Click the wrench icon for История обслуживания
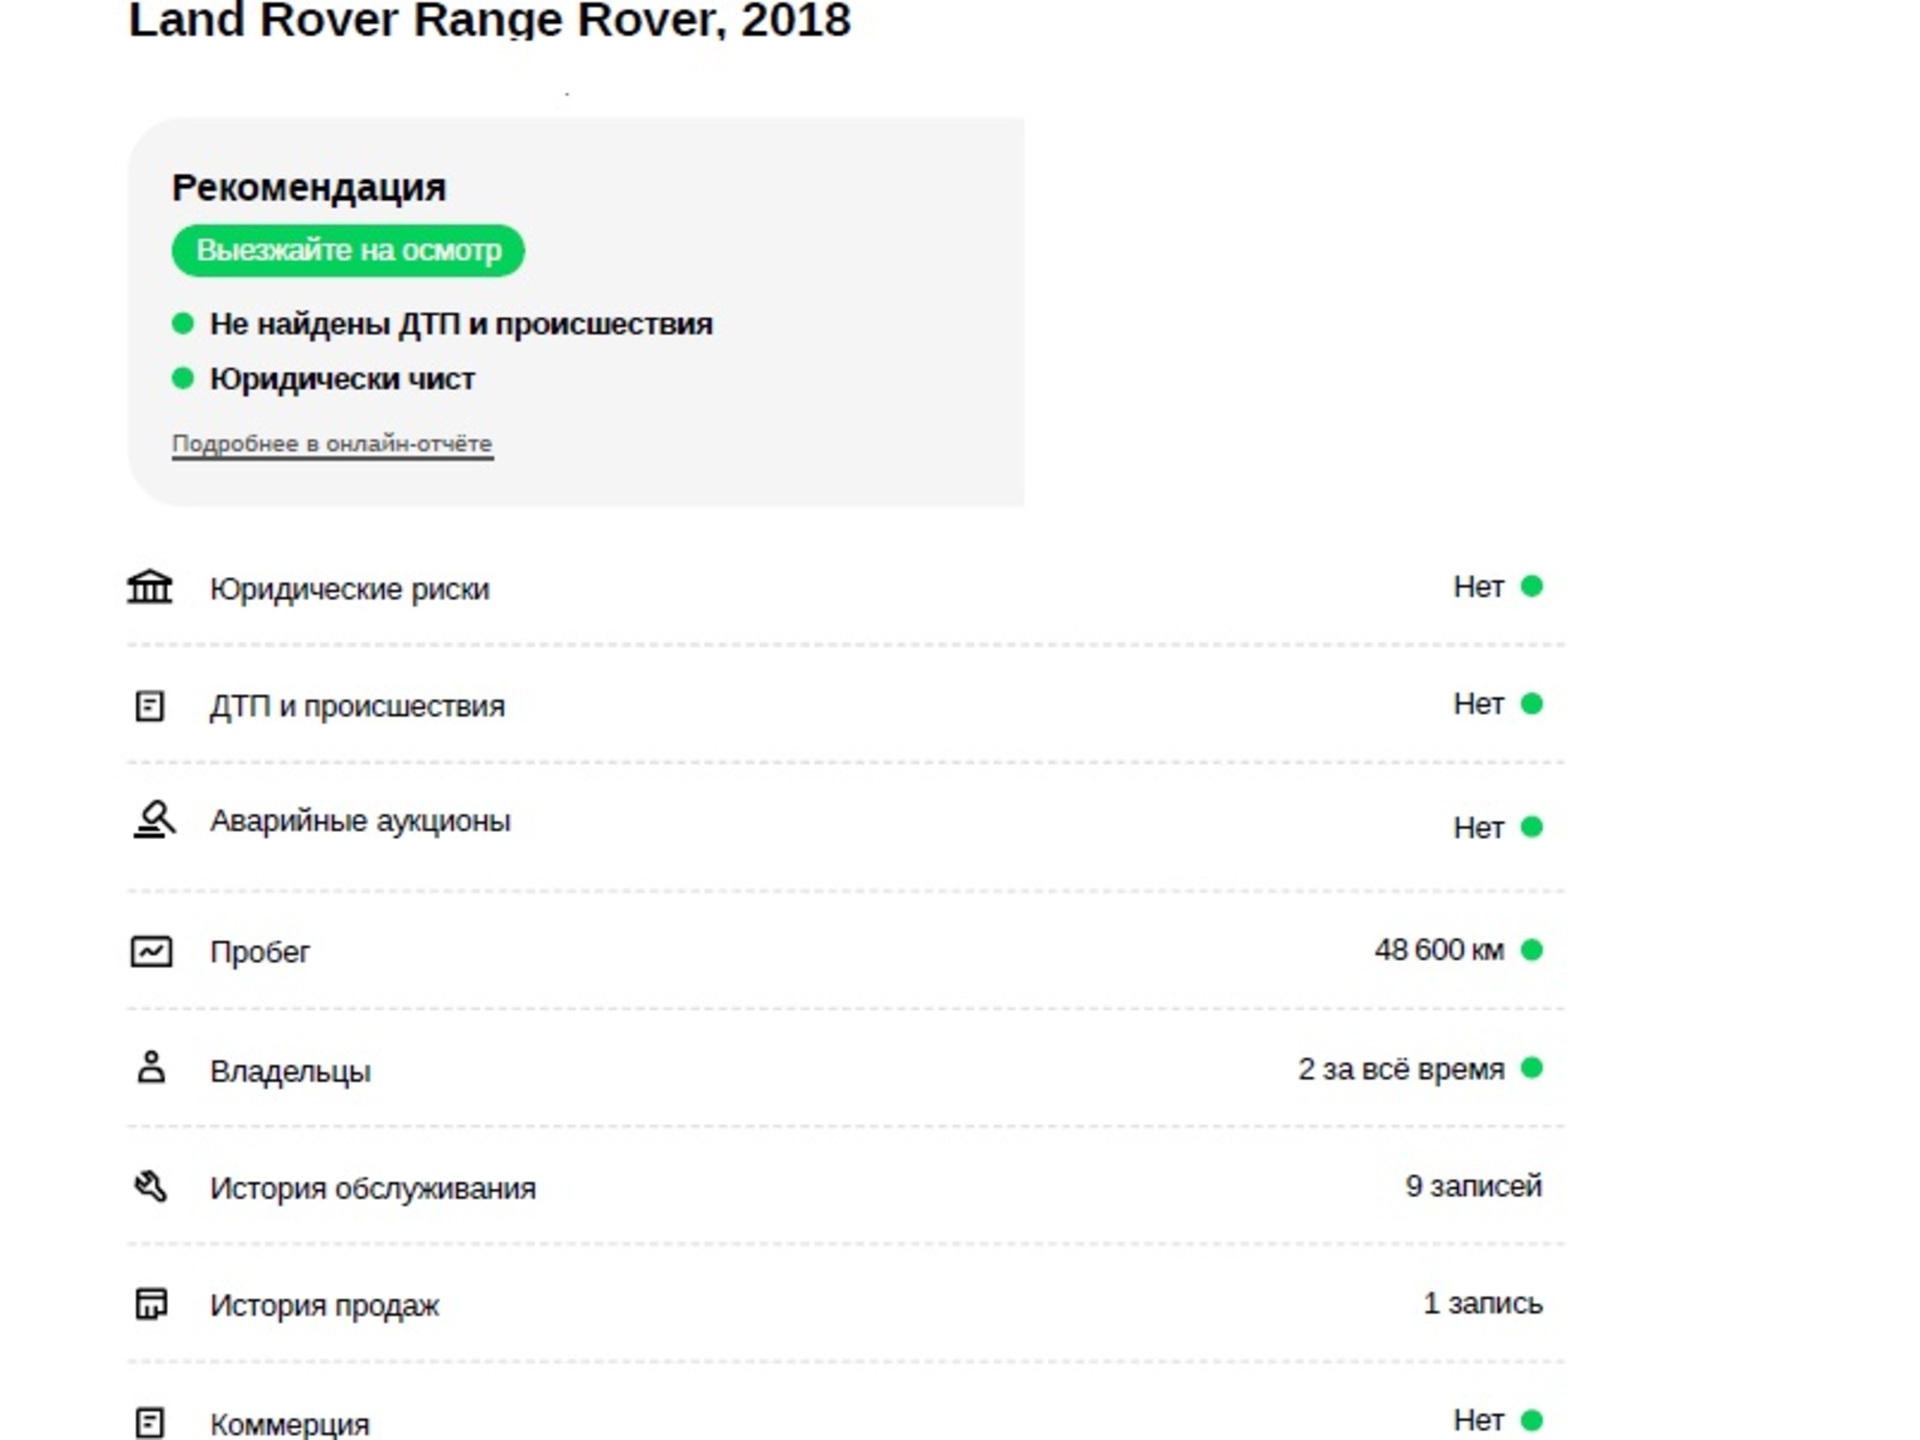This screenshot has height=1440, width=1920. (151, 1186)
